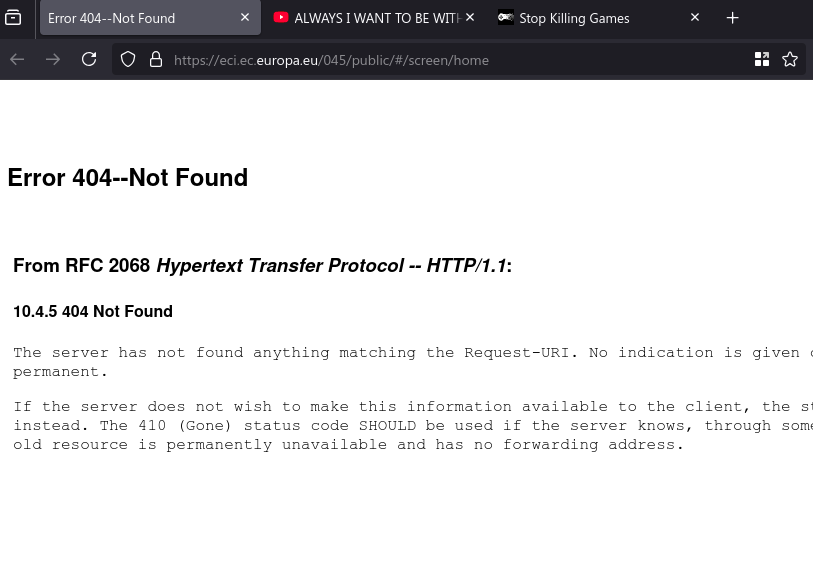The height and width of the screenshot is (579, 813).
Task: Close the Error 404--Not Found tab
Action: tap(245, 18)
